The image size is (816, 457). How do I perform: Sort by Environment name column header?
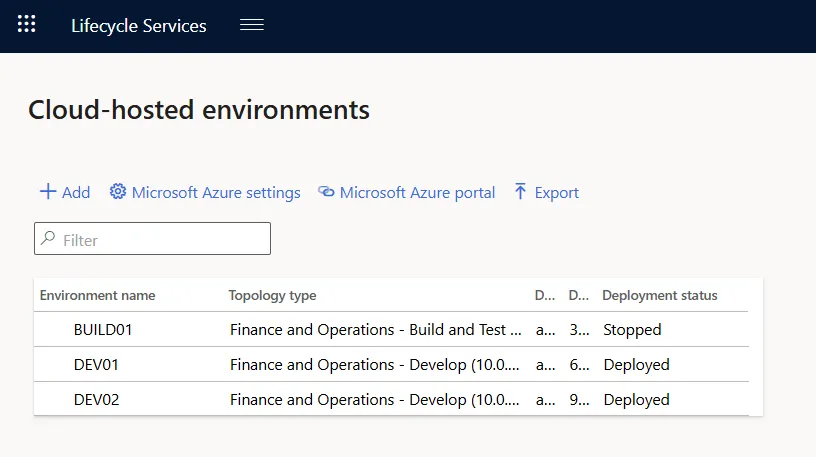(97, 295)
